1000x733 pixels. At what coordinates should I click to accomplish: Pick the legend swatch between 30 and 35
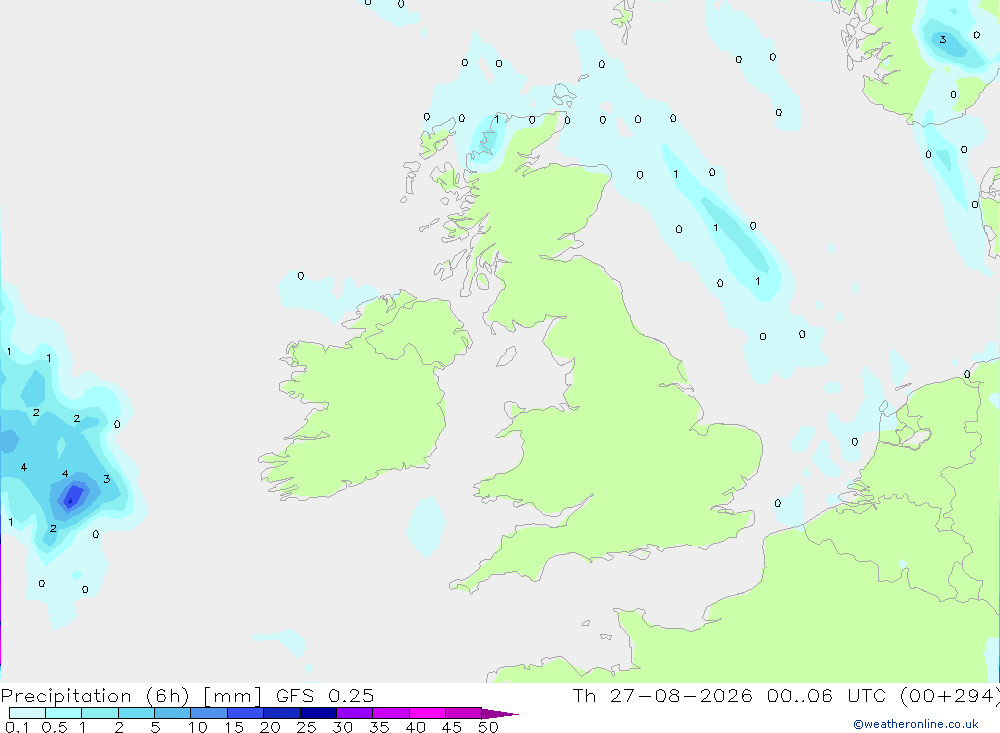355,713
